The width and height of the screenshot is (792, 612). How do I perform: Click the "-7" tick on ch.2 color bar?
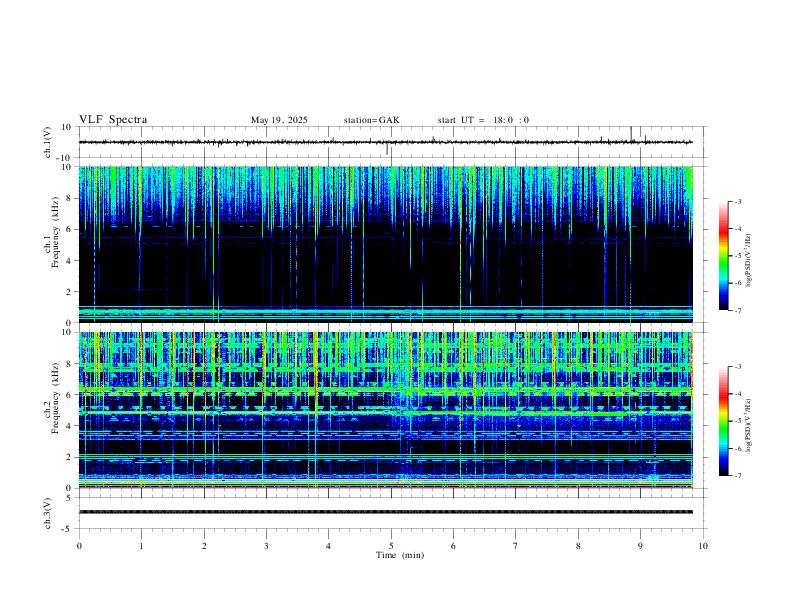737,476
